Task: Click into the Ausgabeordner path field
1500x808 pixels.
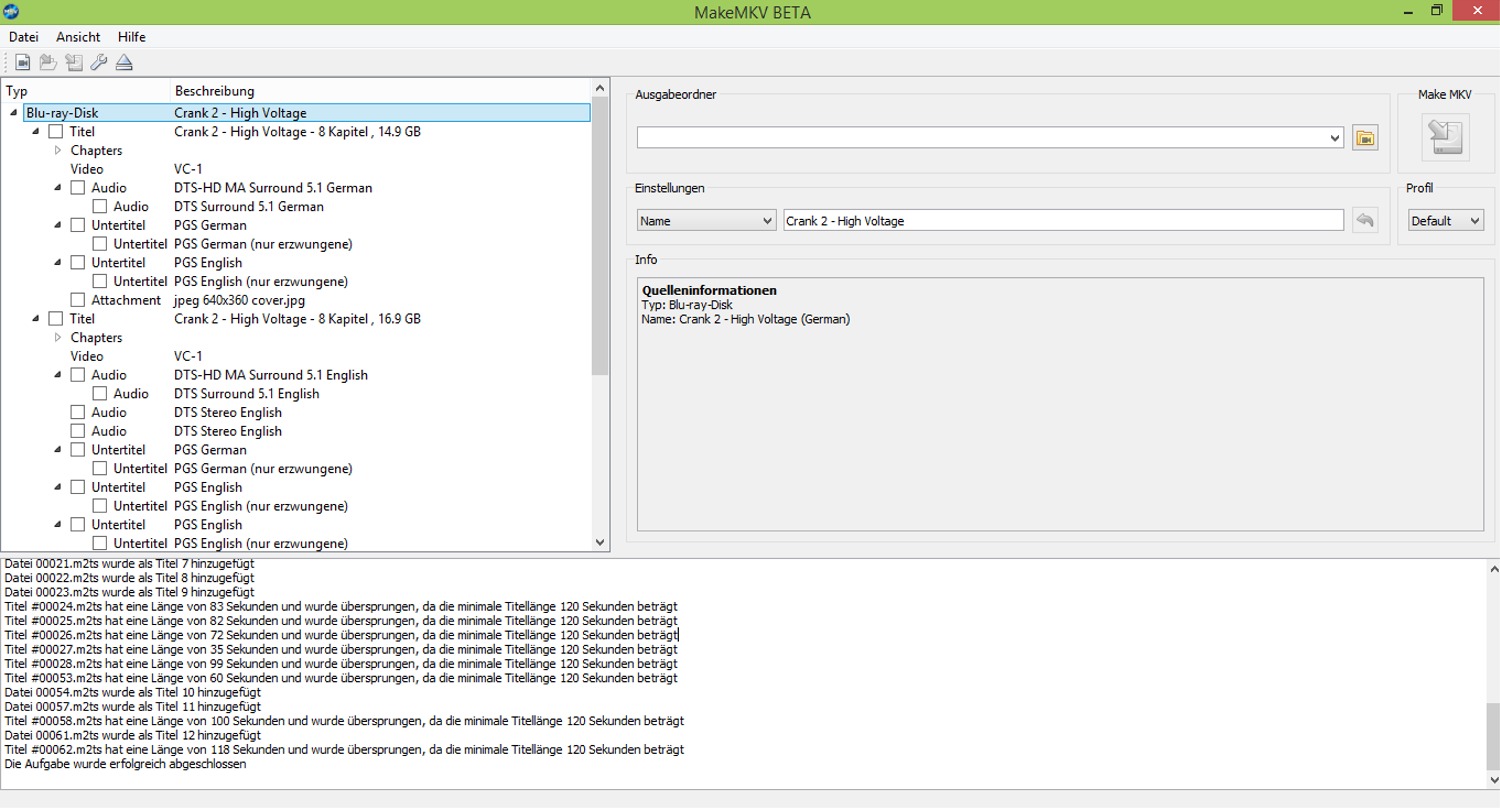Action: [x=983, y=138]
